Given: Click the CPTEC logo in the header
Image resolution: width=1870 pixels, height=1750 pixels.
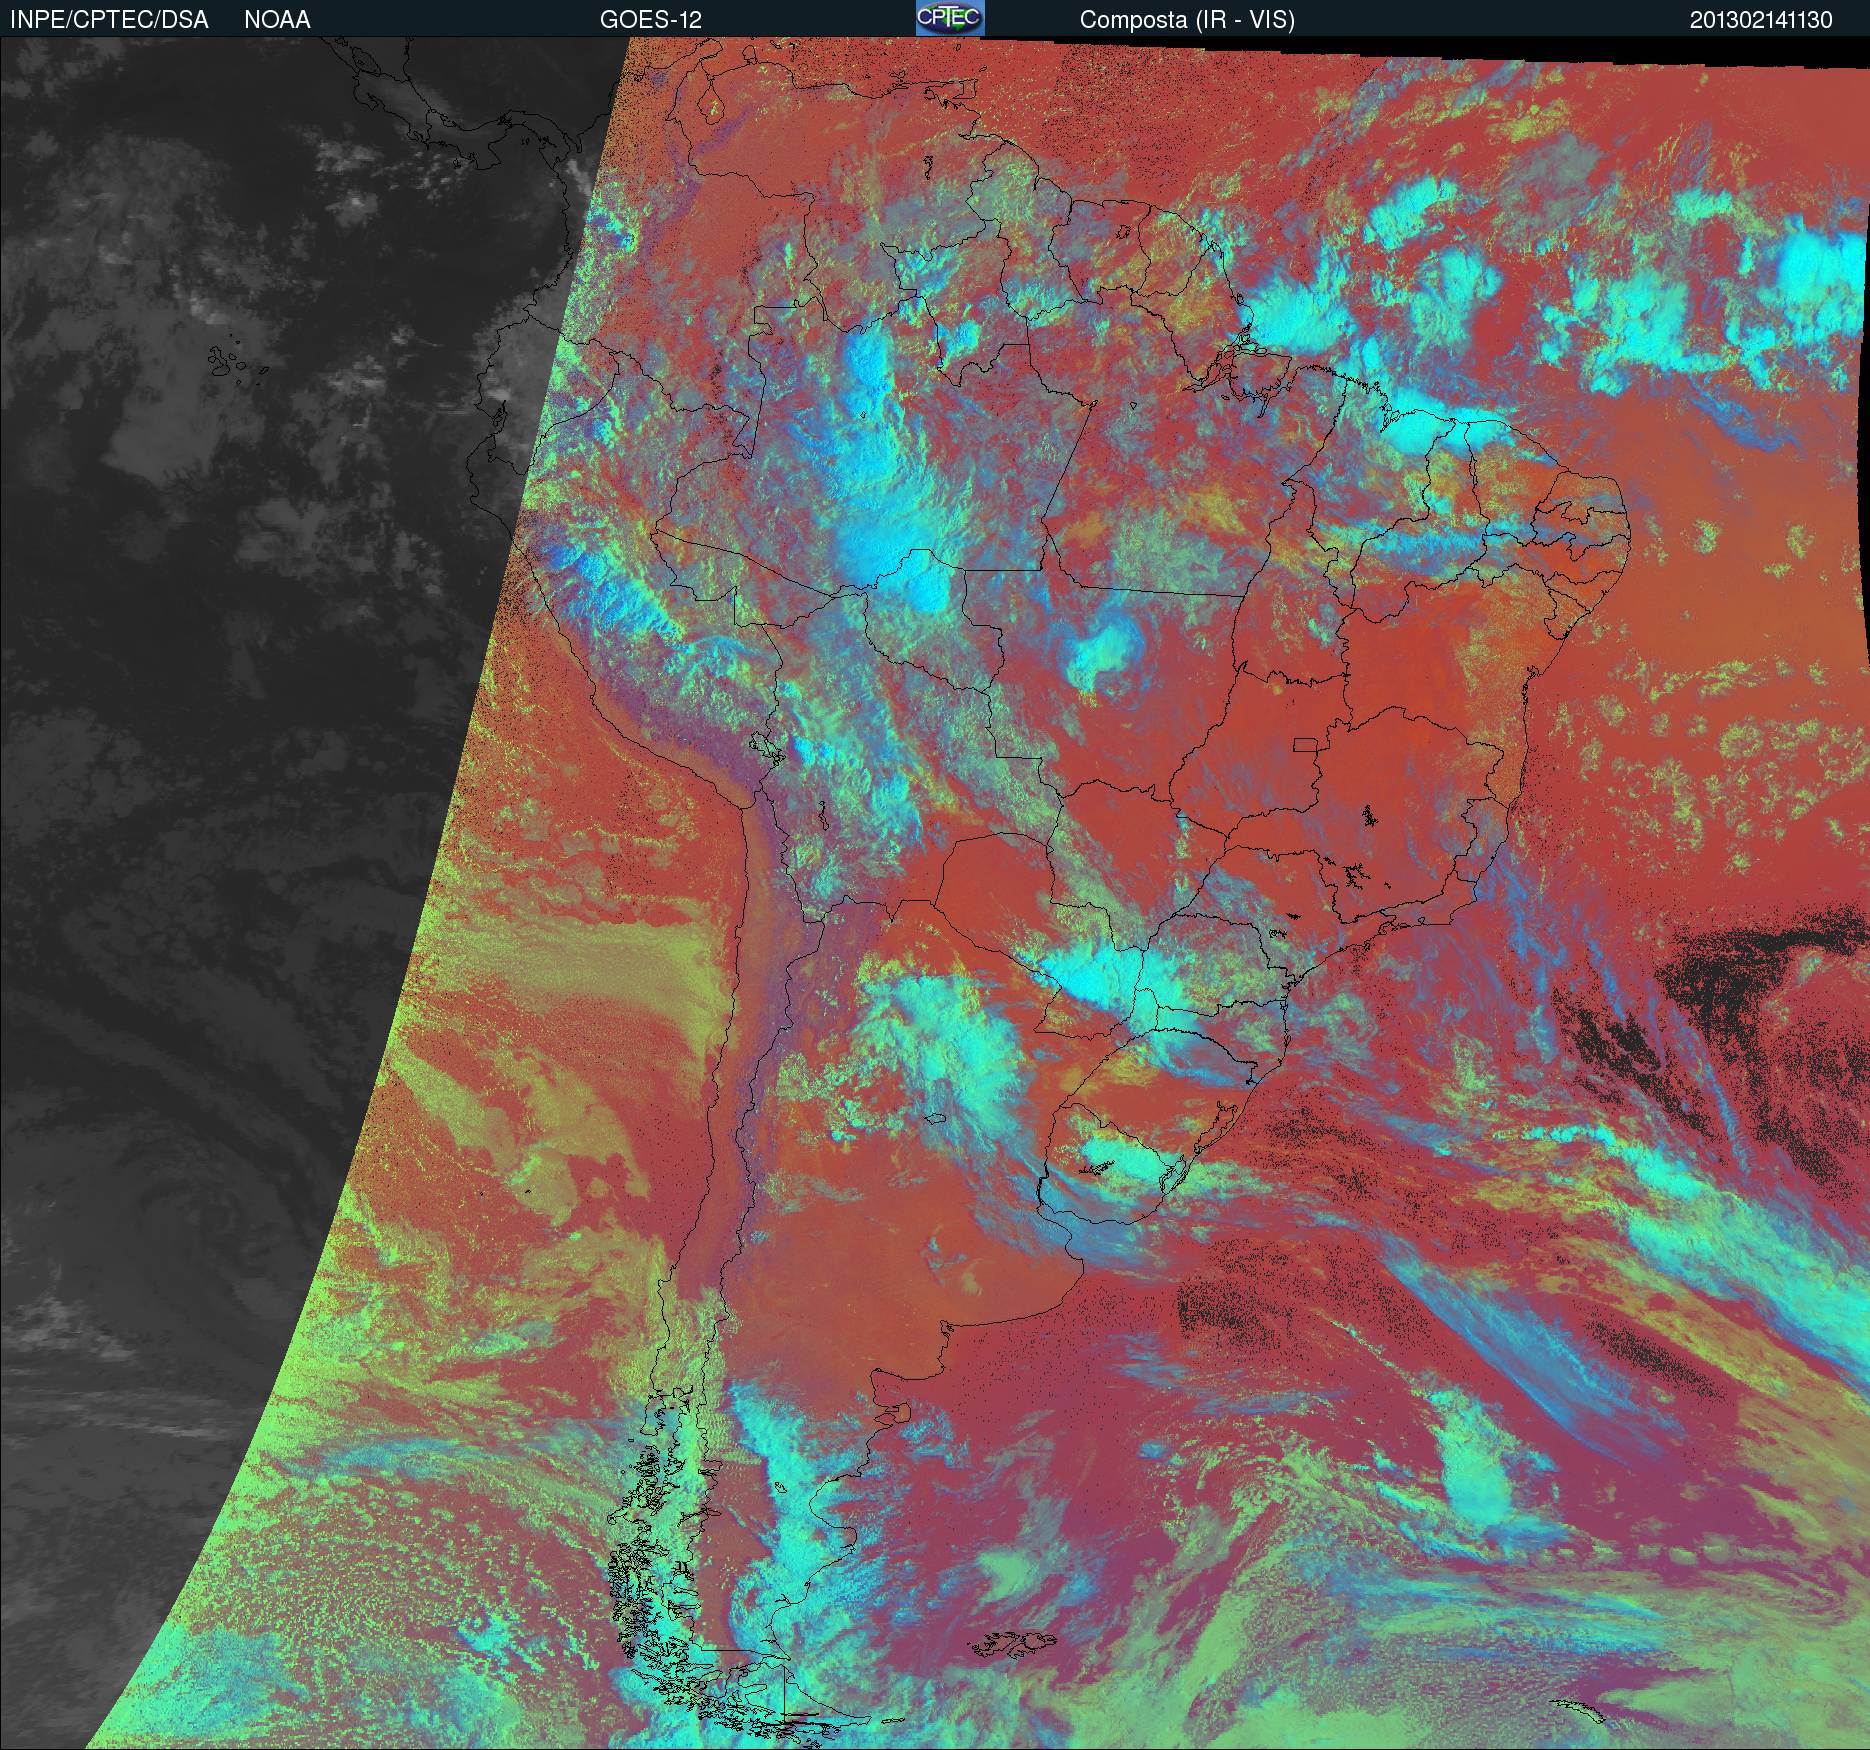Looking at the screenshot, I should click(949, 18).
